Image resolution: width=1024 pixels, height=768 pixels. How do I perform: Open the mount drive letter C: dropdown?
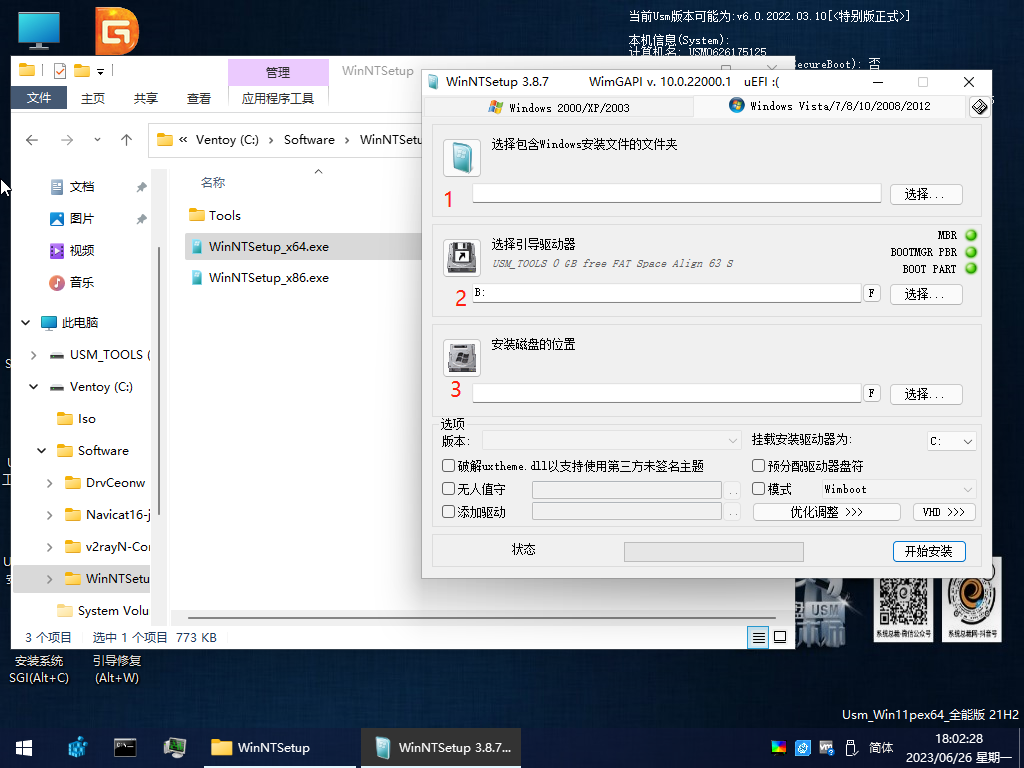click(951, 441)
